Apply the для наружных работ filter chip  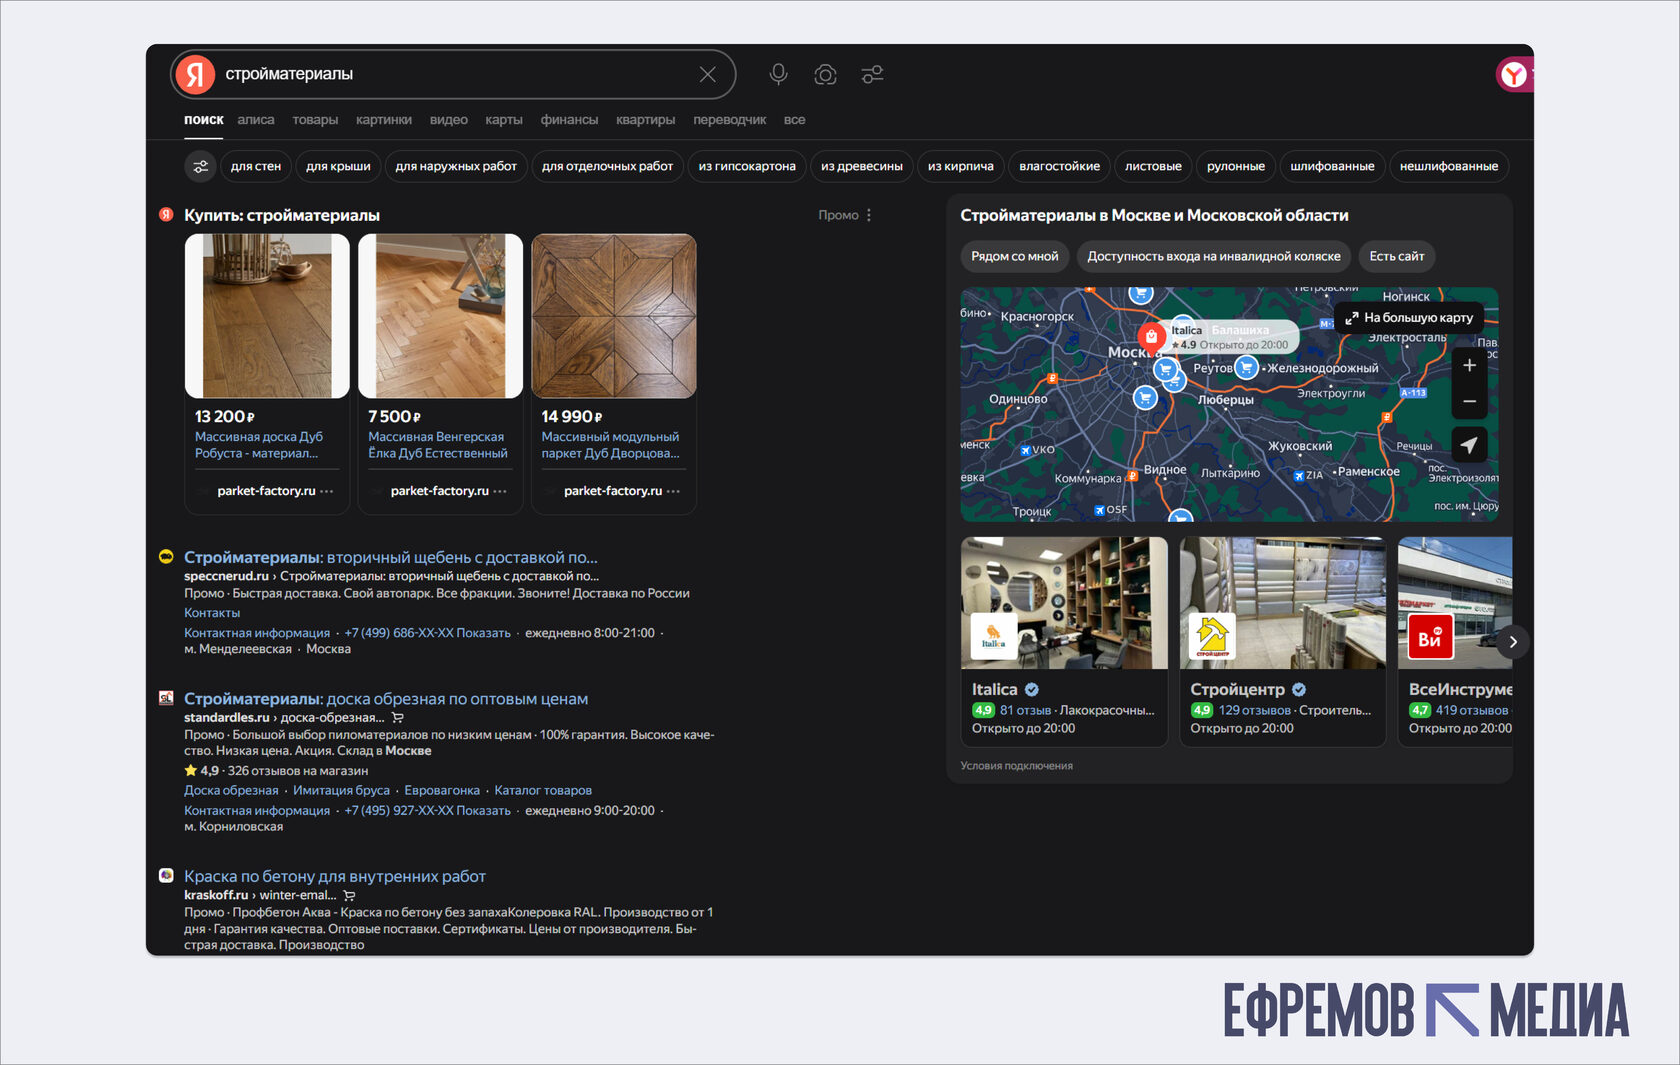(x=456, y=166)
